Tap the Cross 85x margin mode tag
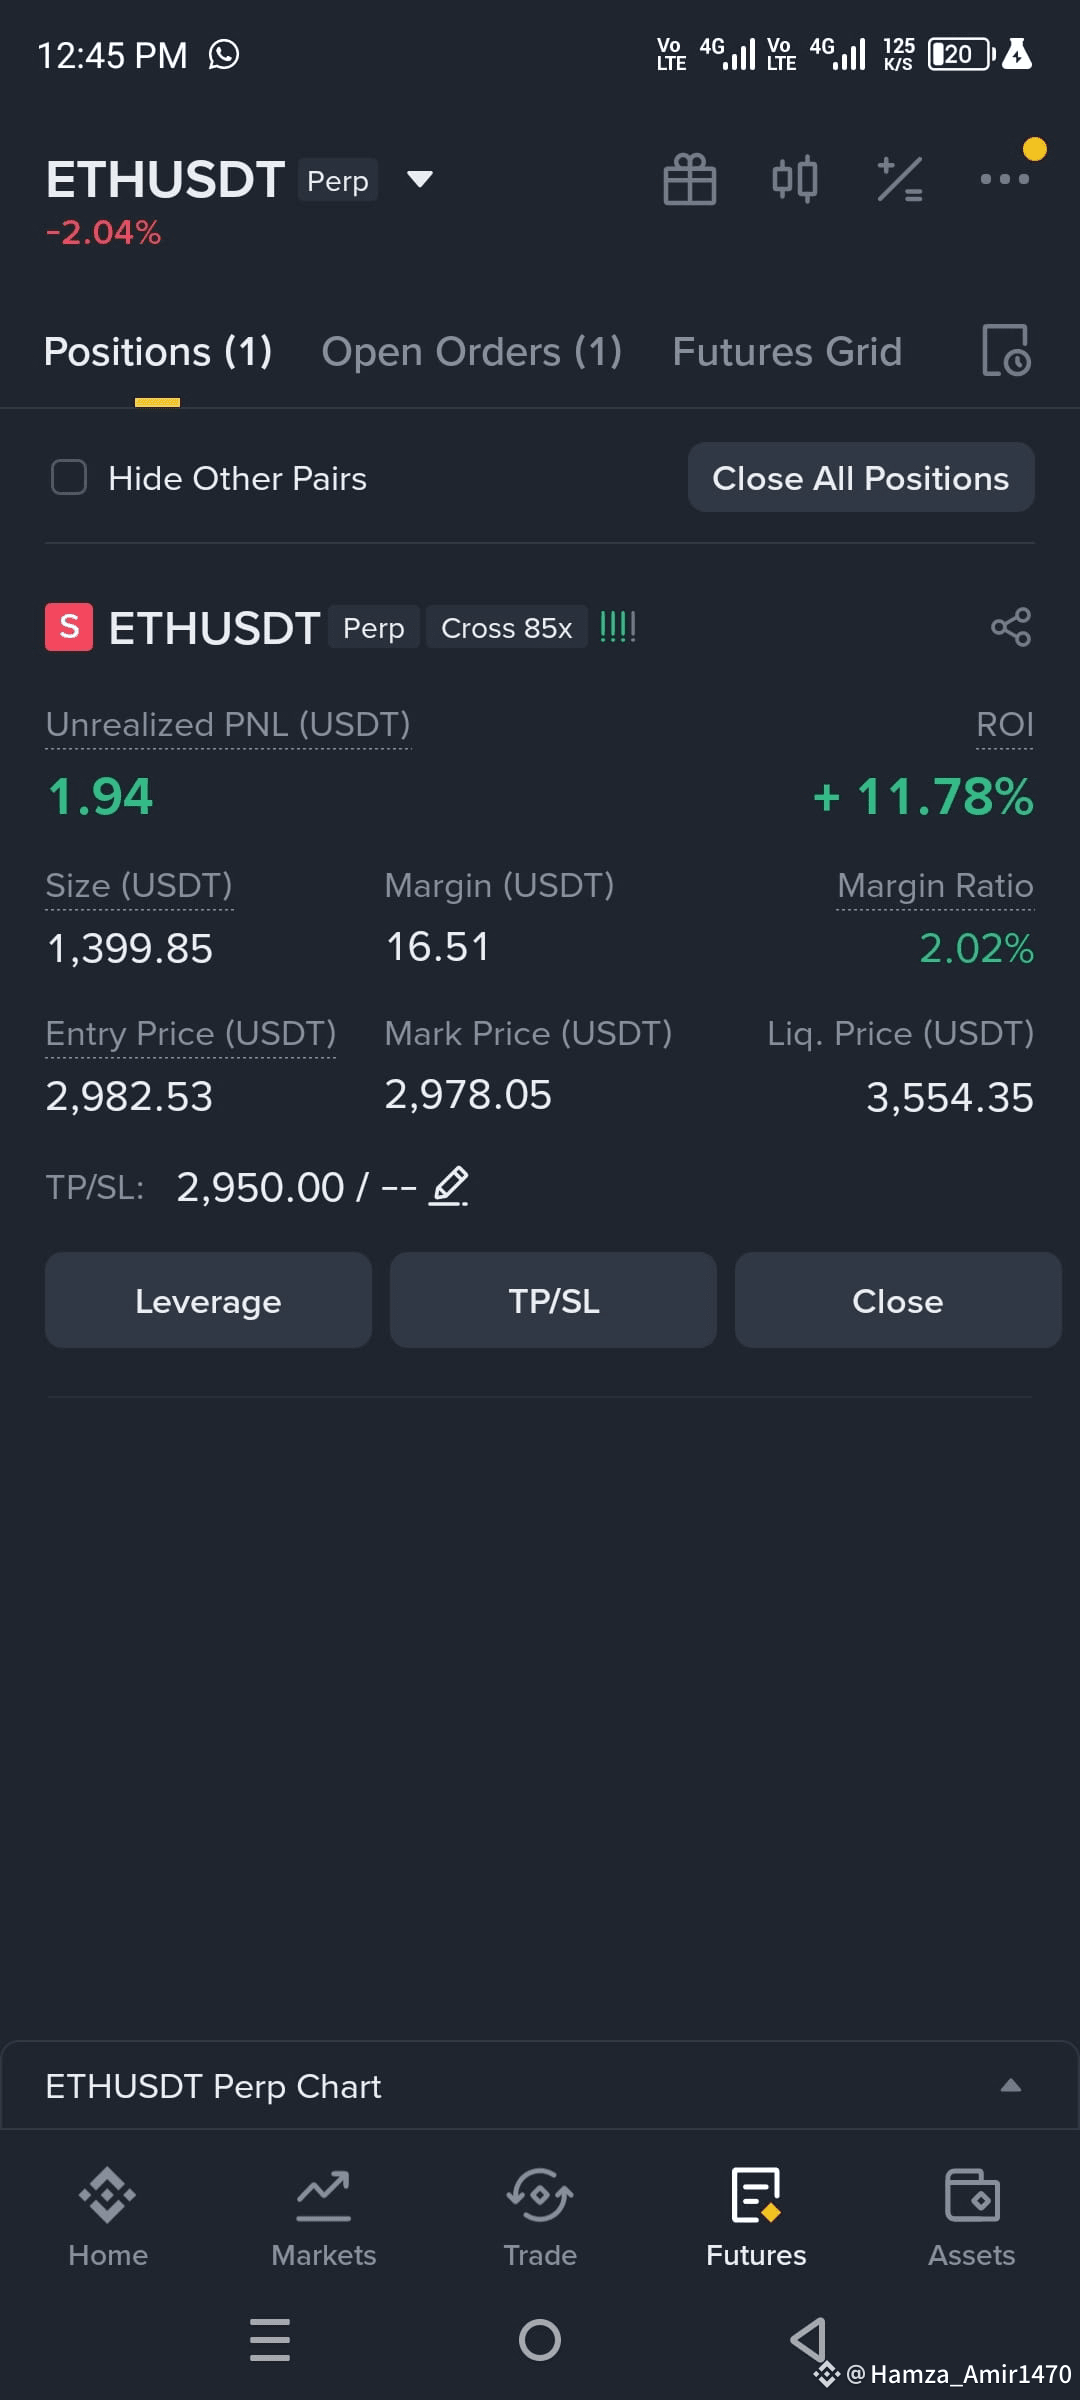Screen dimensions: 1080x2400 [x=507, y=628]
